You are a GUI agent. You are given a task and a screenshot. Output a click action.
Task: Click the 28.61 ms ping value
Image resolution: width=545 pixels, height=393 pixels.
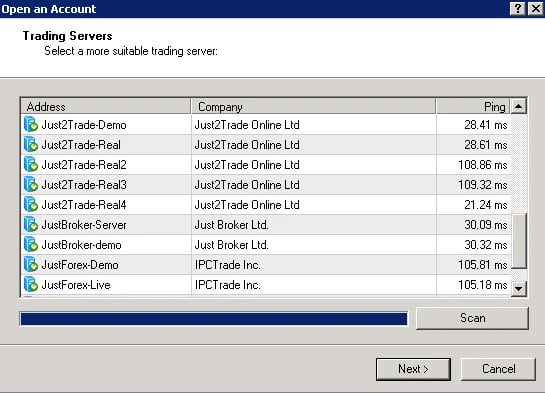tap(486, 145)
